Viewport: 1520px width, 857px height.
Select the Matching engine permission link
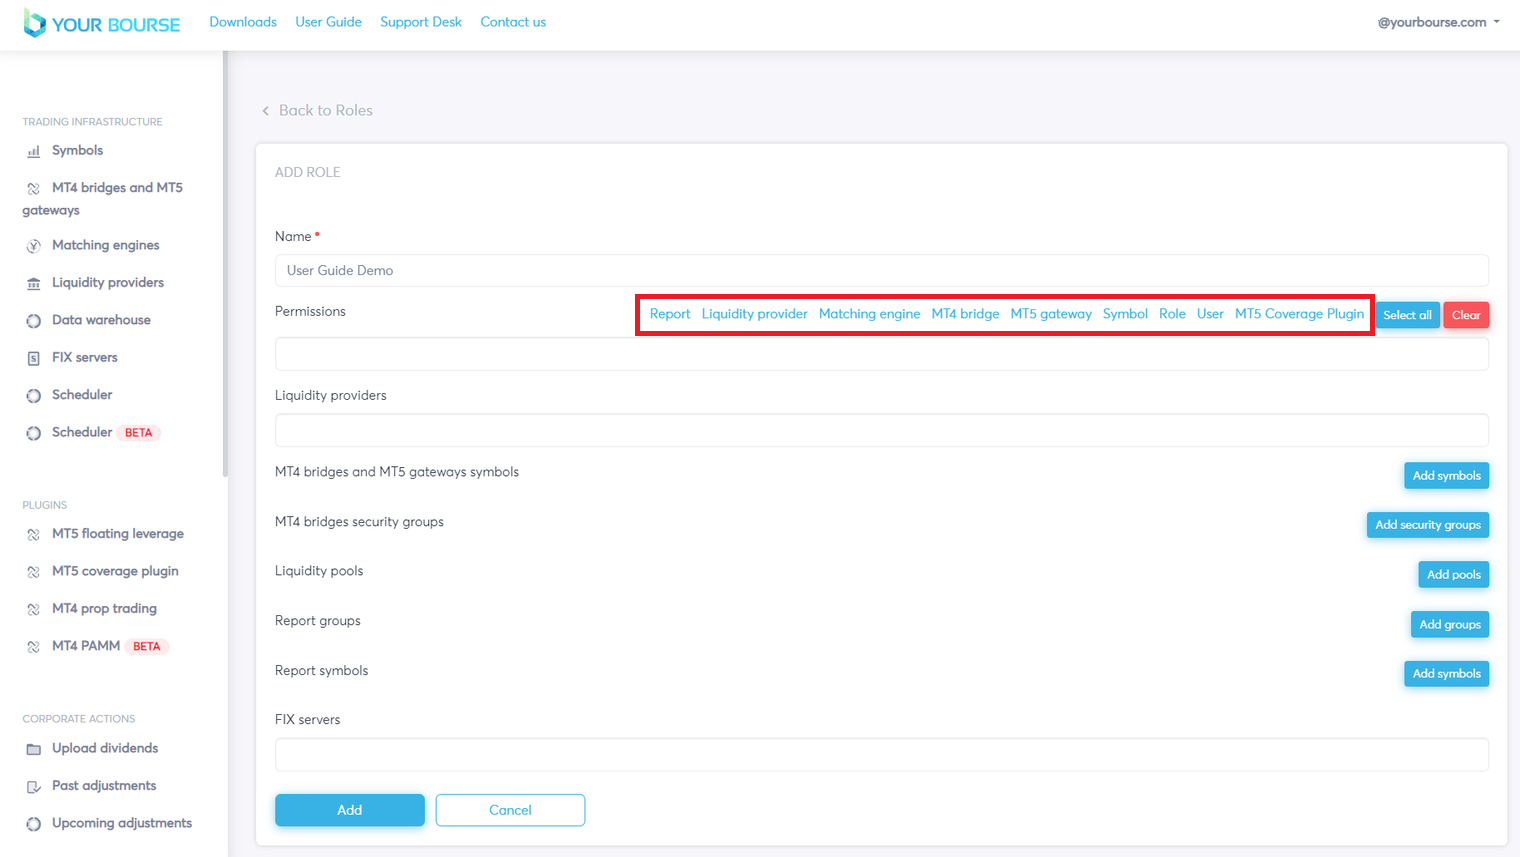[x=869, y=314]
